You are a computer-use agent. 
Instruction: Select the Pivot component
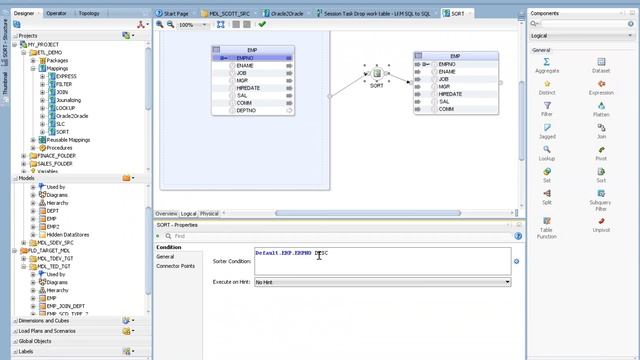click(x=601, y=153)
